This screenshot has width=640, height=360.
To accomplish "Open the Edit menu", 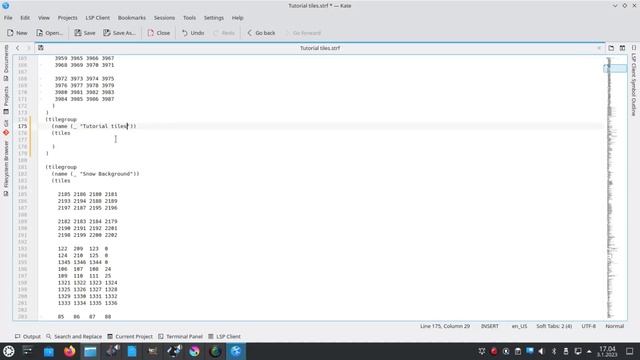I will click(25, 18).
